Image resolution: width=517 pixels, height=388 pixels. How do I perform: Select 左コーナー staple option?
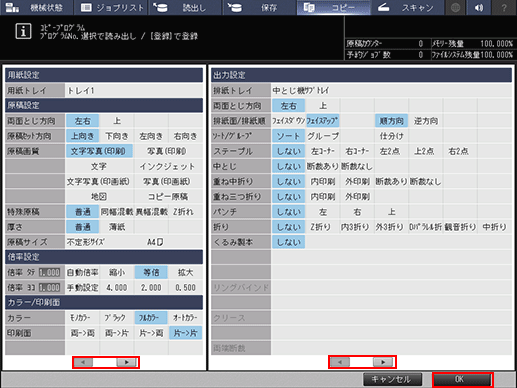(323, 151)
